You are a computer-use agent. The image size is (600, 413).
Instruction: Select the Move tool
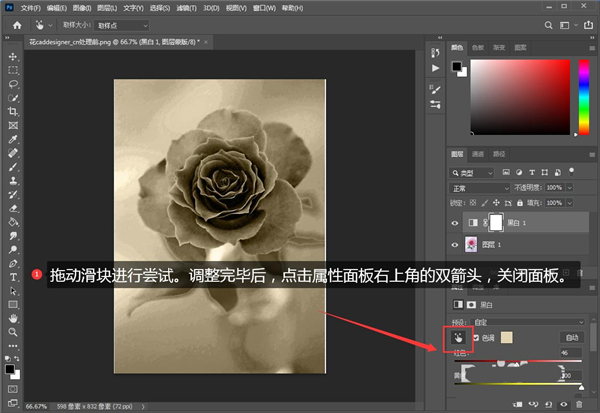coord(13,57)
